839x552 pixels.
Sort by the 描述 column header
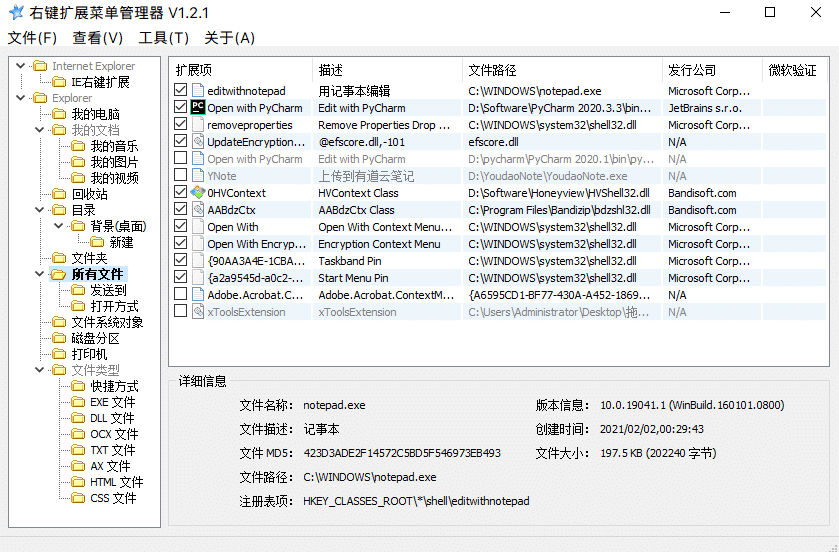click(387, 70)
